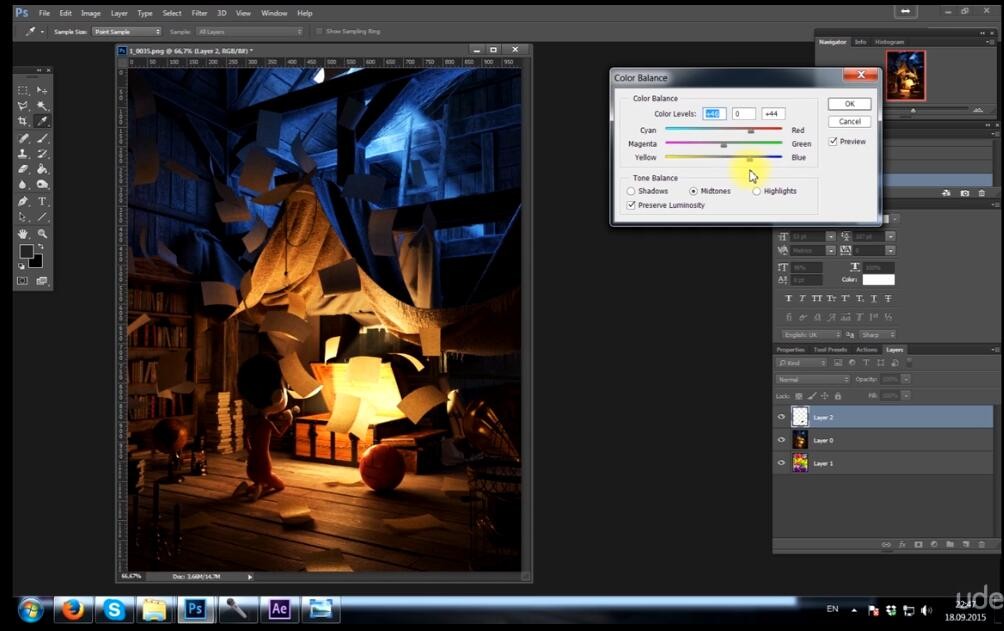Toggle Quick Mask mode in toolbox
The height and width of the screenshot is (631, 1004).
click(x=23, y=281)
